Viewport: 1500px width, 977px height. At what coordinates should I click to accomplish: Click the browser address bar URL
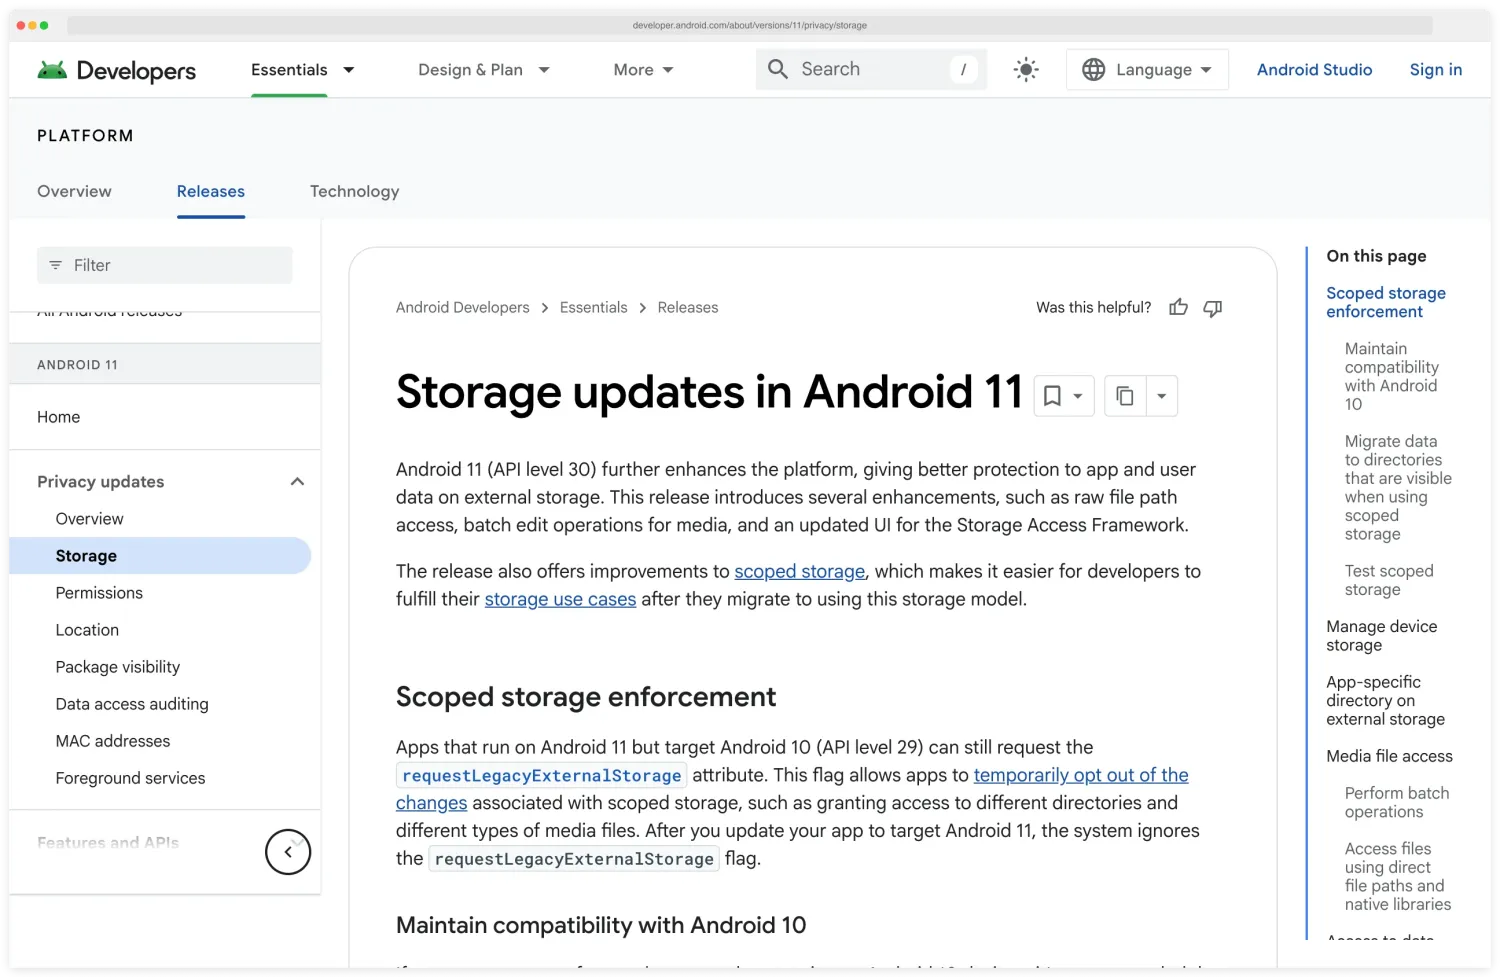tap(750, 25)
